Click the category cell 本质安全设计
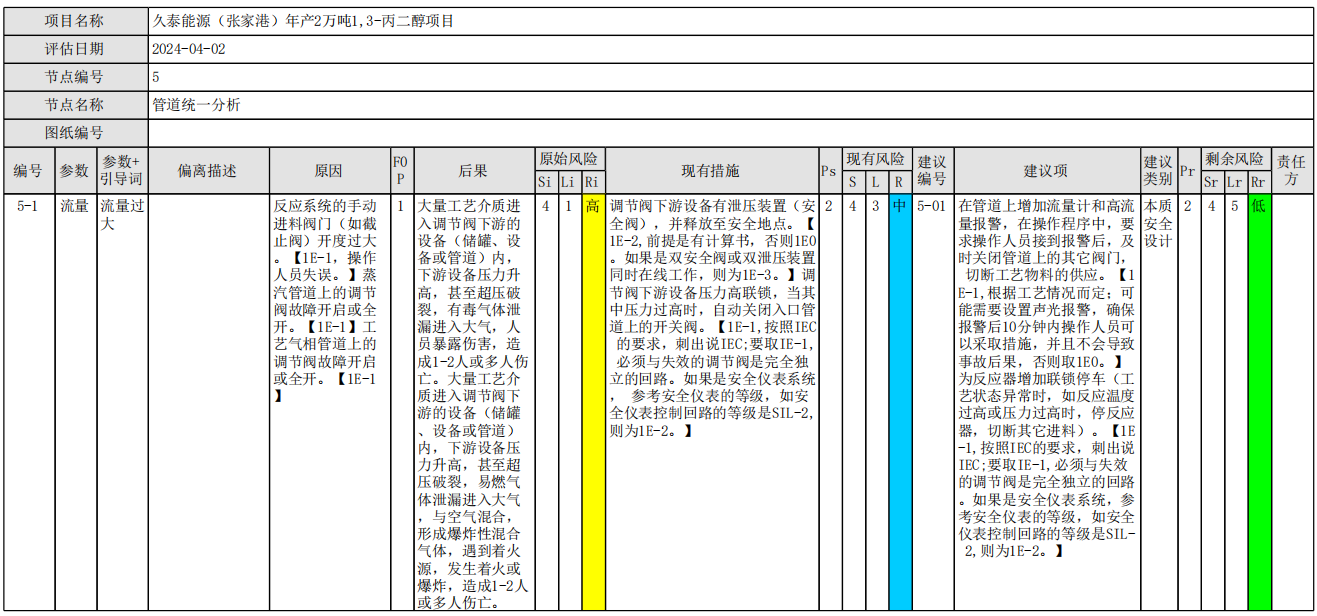The height and width of the screenshot is (616, 1317). pyautogui.click(x=1158, y=402)
